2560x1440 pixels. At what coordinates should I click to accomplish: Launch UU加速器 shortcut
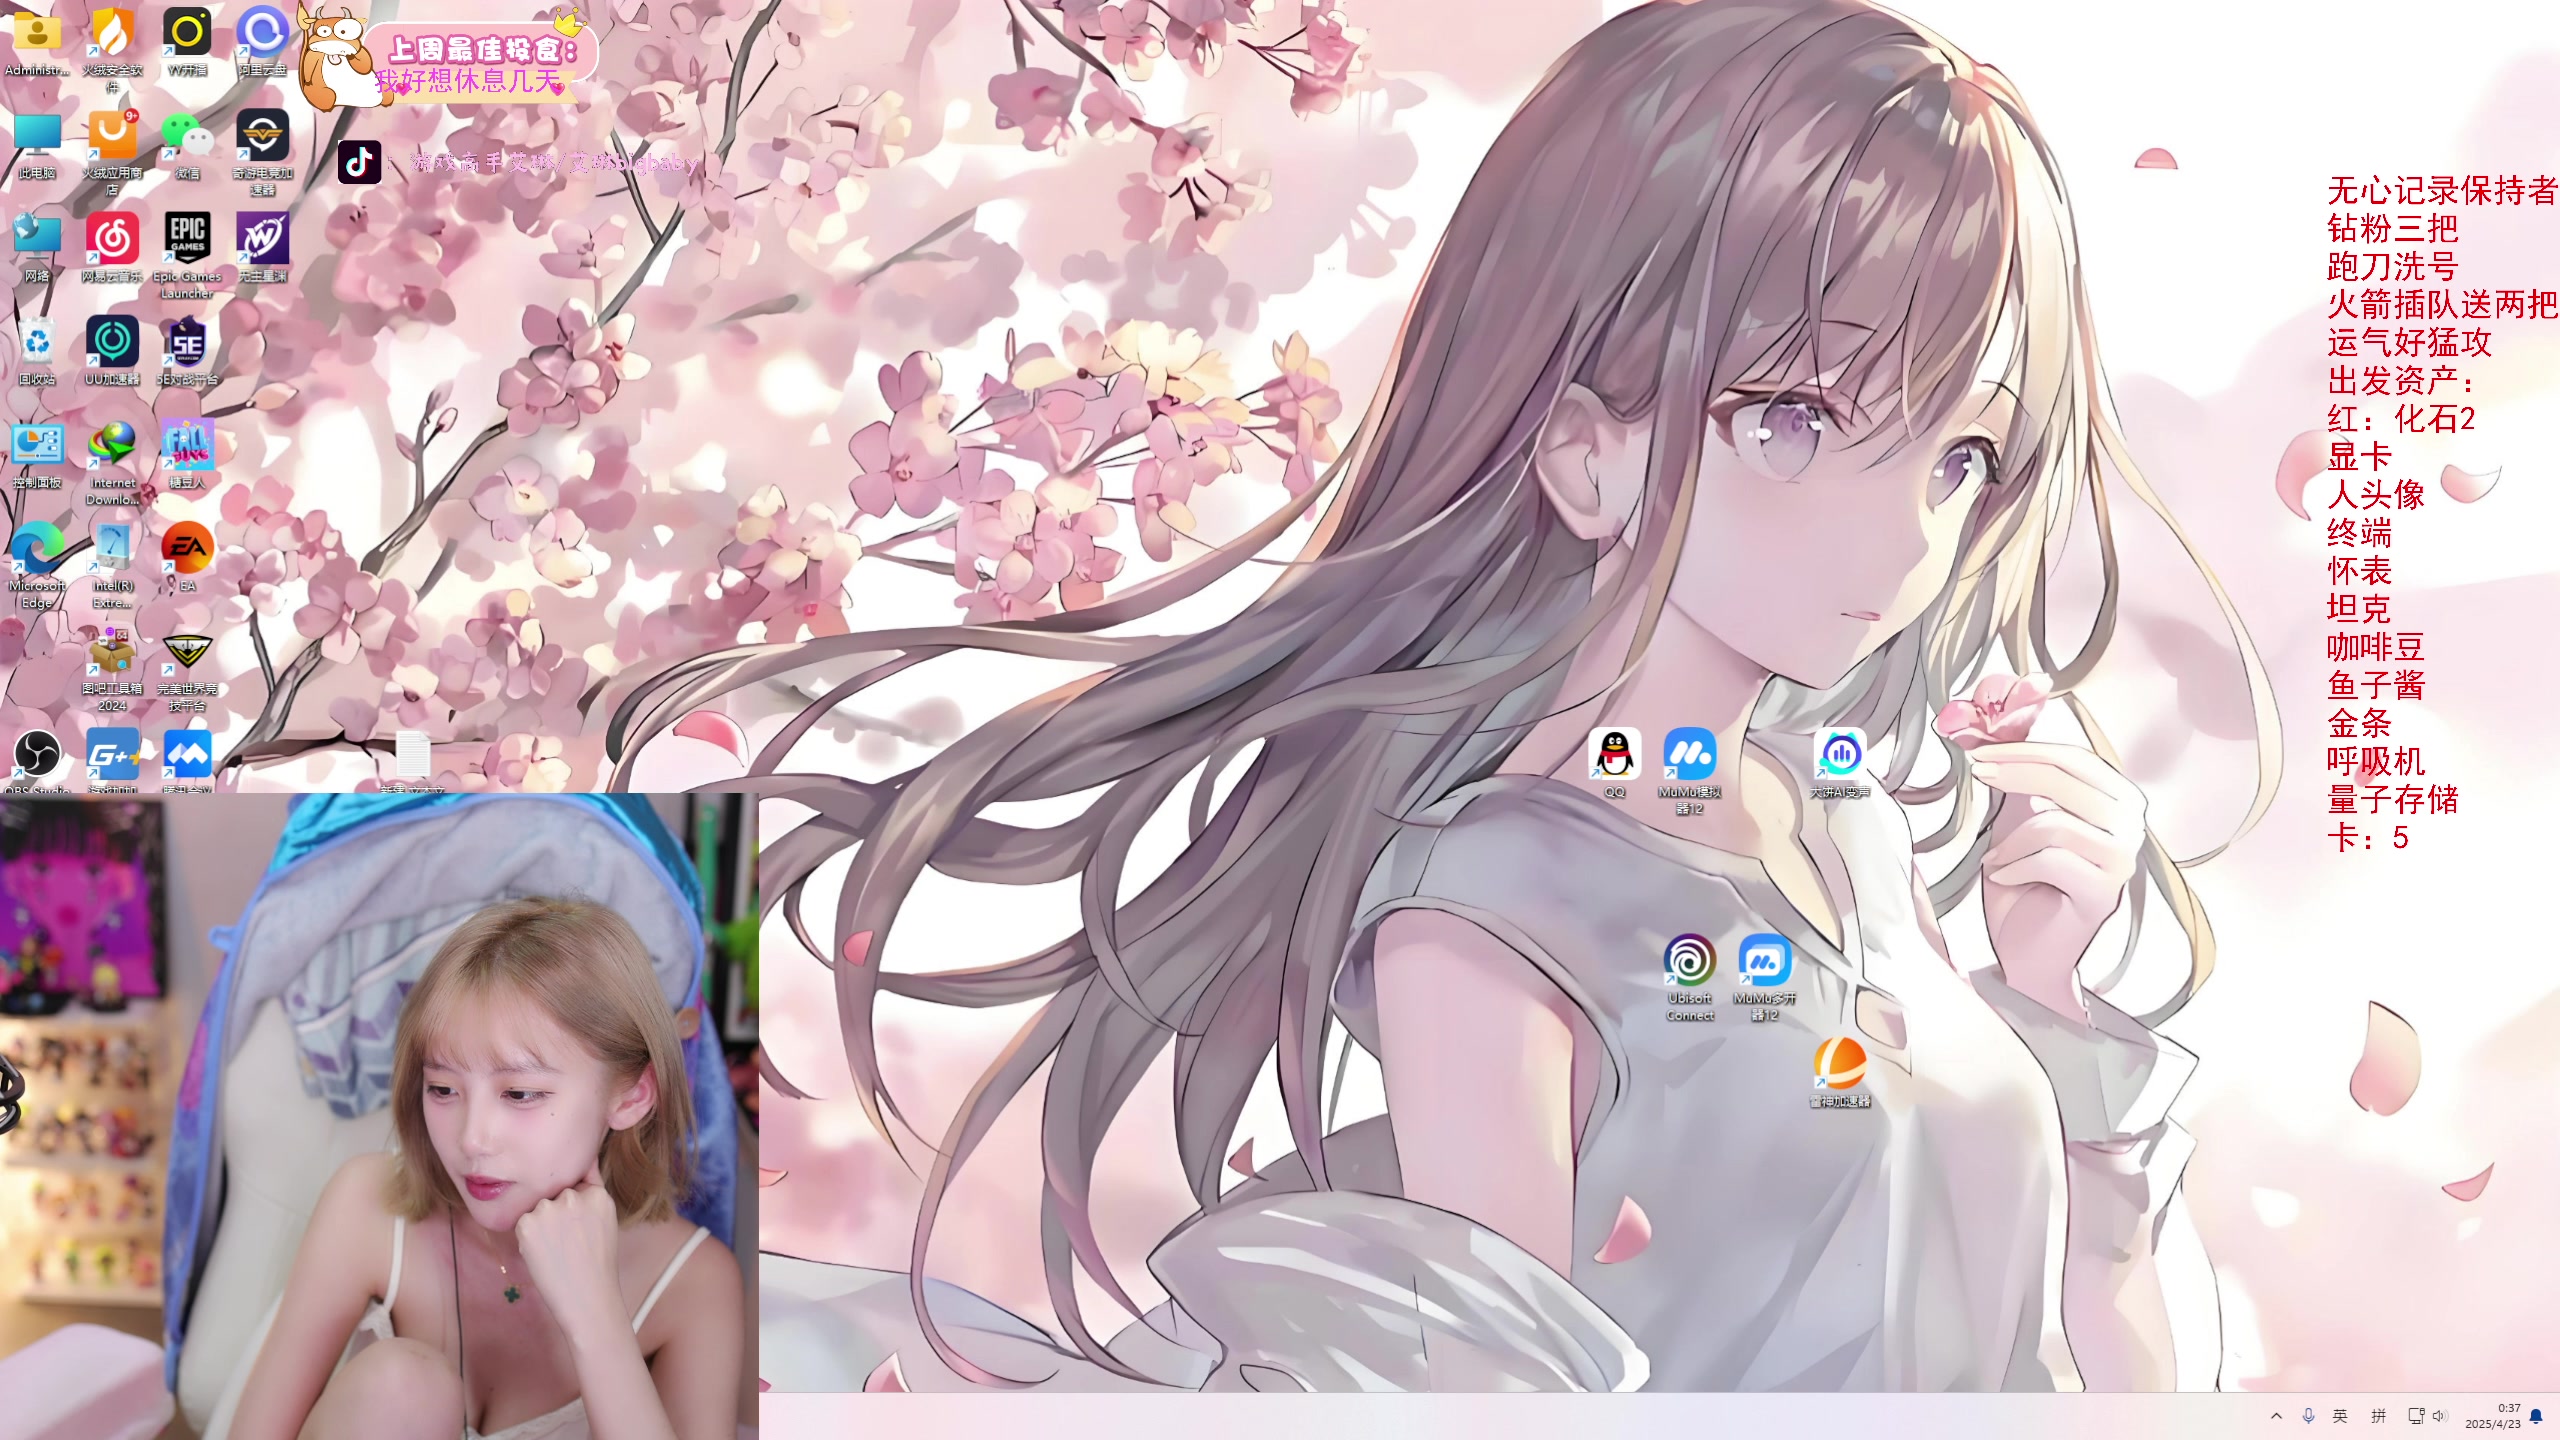tap(112, 352)
